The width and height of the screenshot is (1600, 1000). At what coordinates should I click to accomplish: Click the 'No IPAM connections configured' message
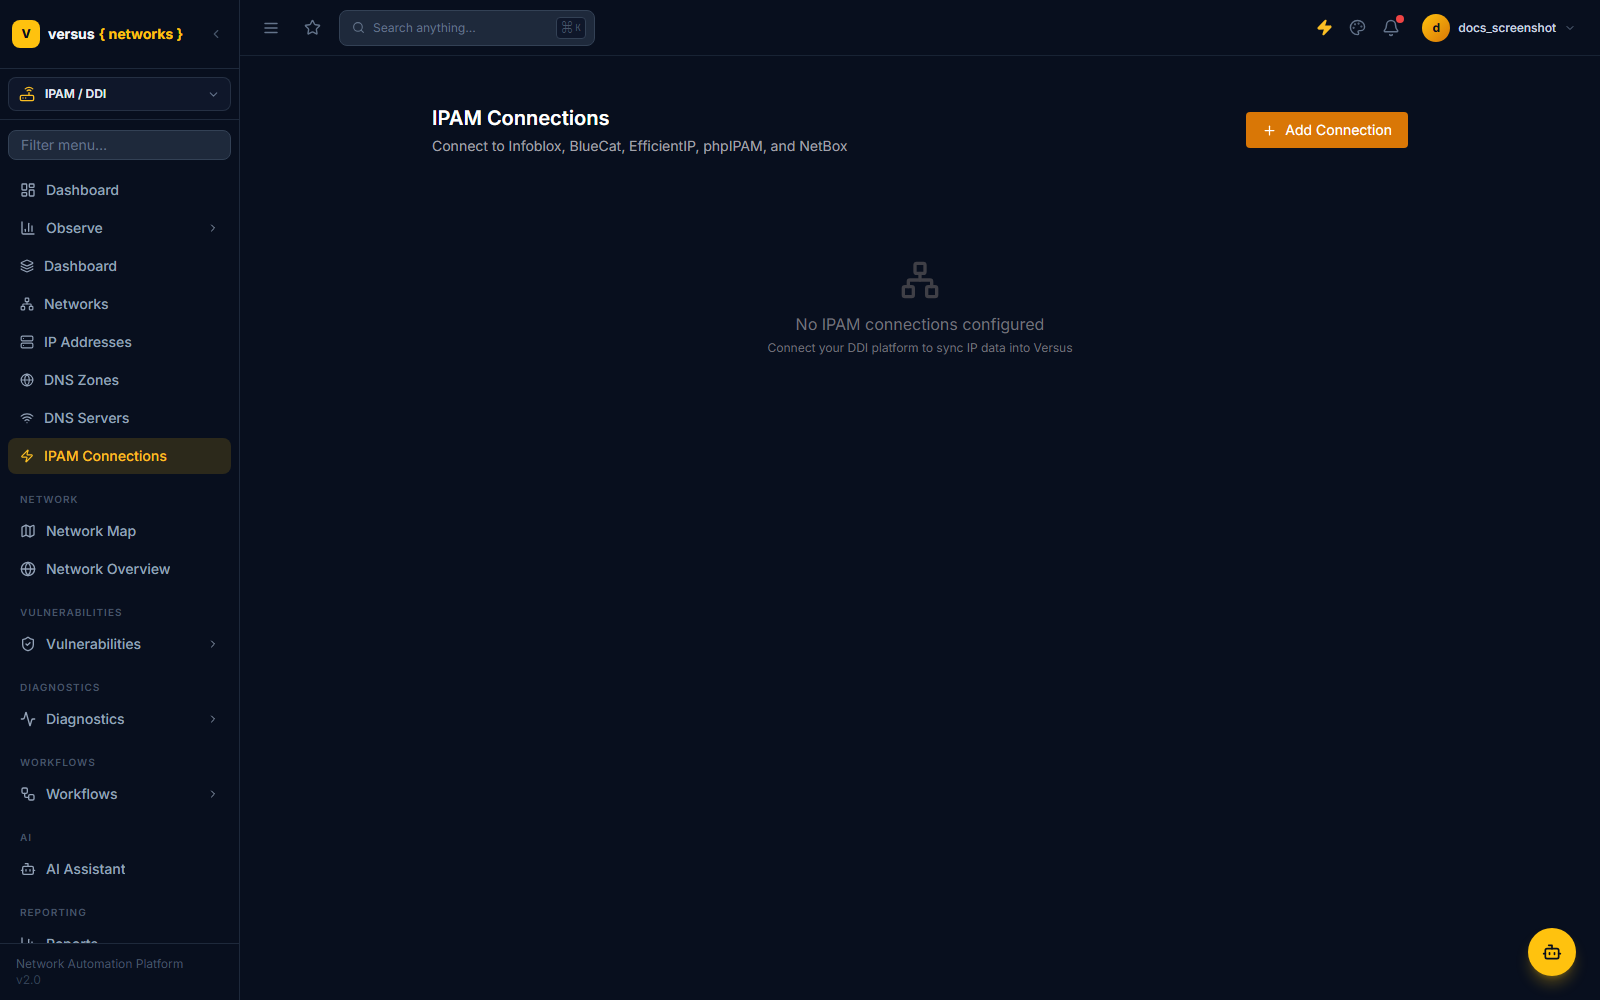tap(920, 324)
